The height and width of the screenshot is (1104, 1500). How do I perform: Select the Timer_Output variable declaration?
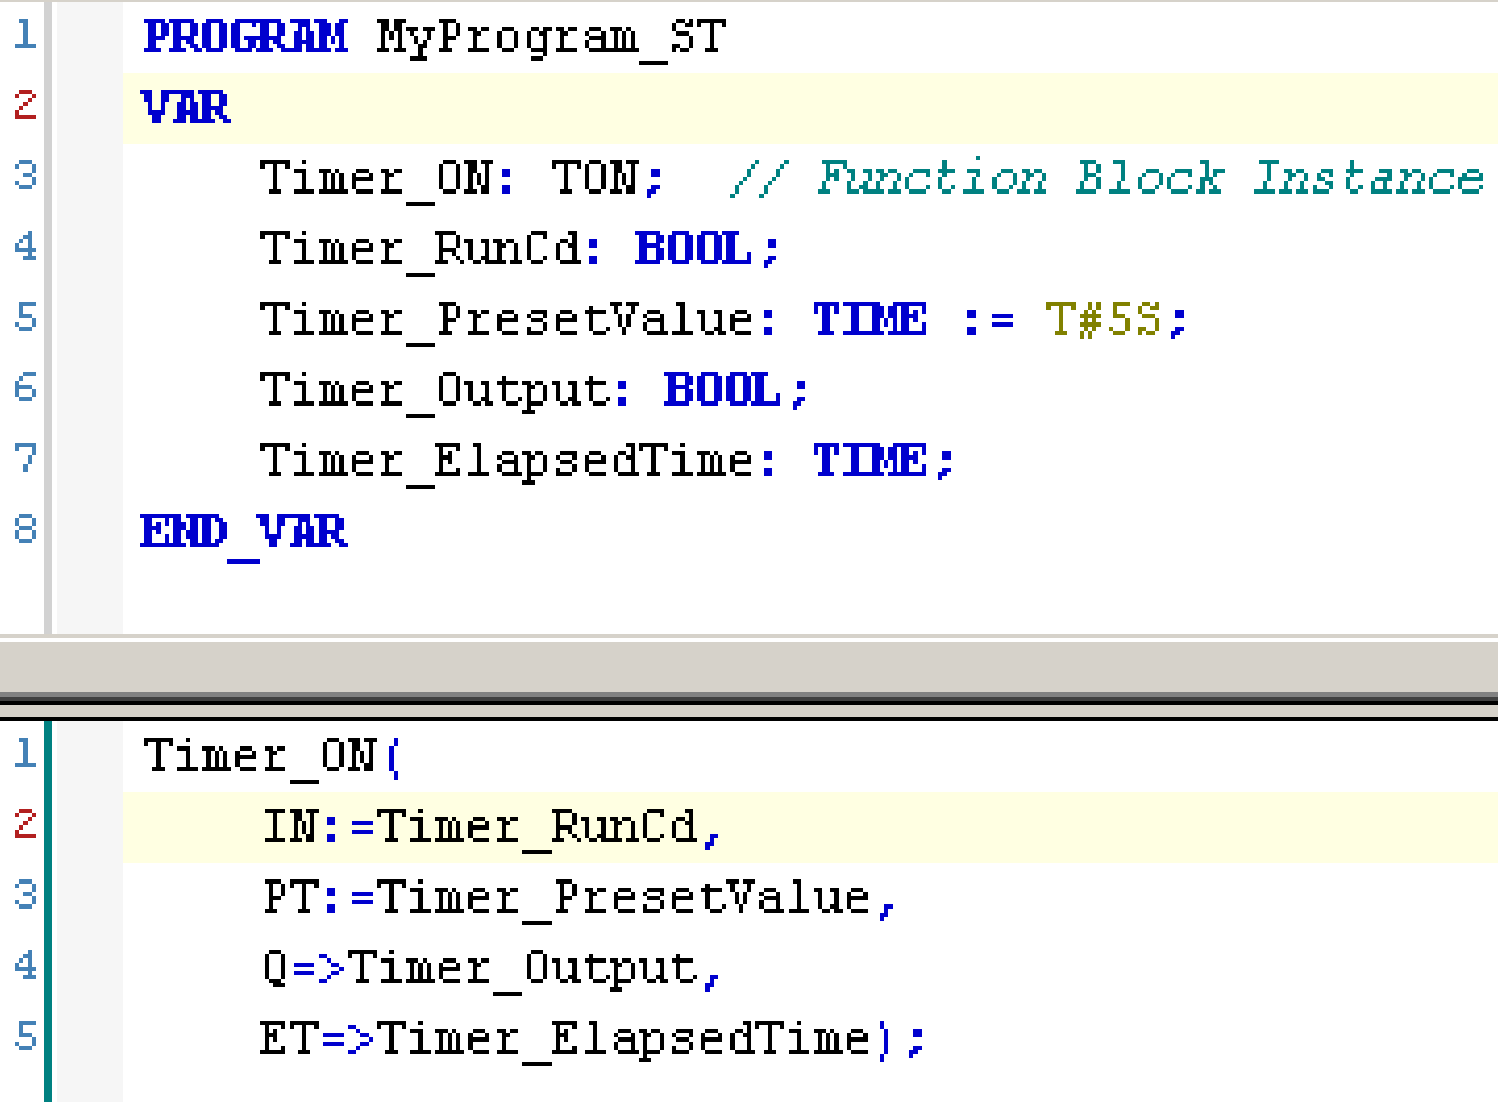coord(435,391)
